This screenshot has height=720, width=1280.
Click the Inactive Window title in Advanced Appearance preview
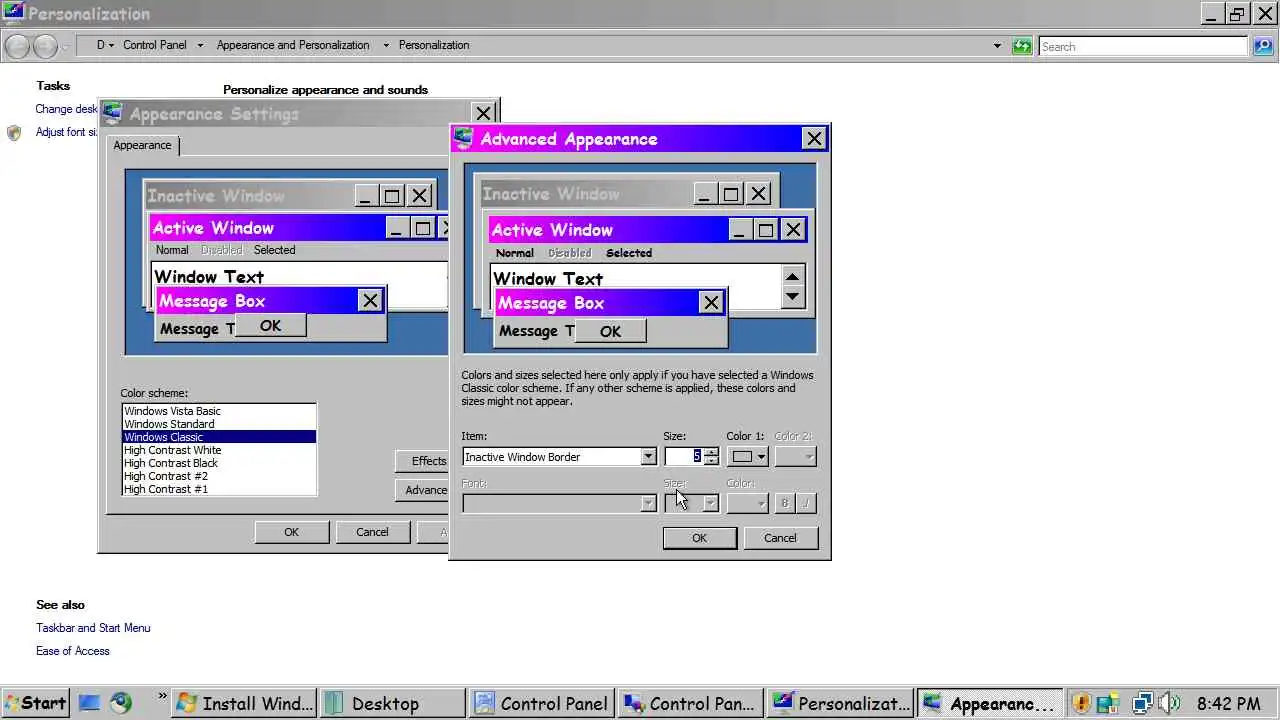(x=551, y=194)
